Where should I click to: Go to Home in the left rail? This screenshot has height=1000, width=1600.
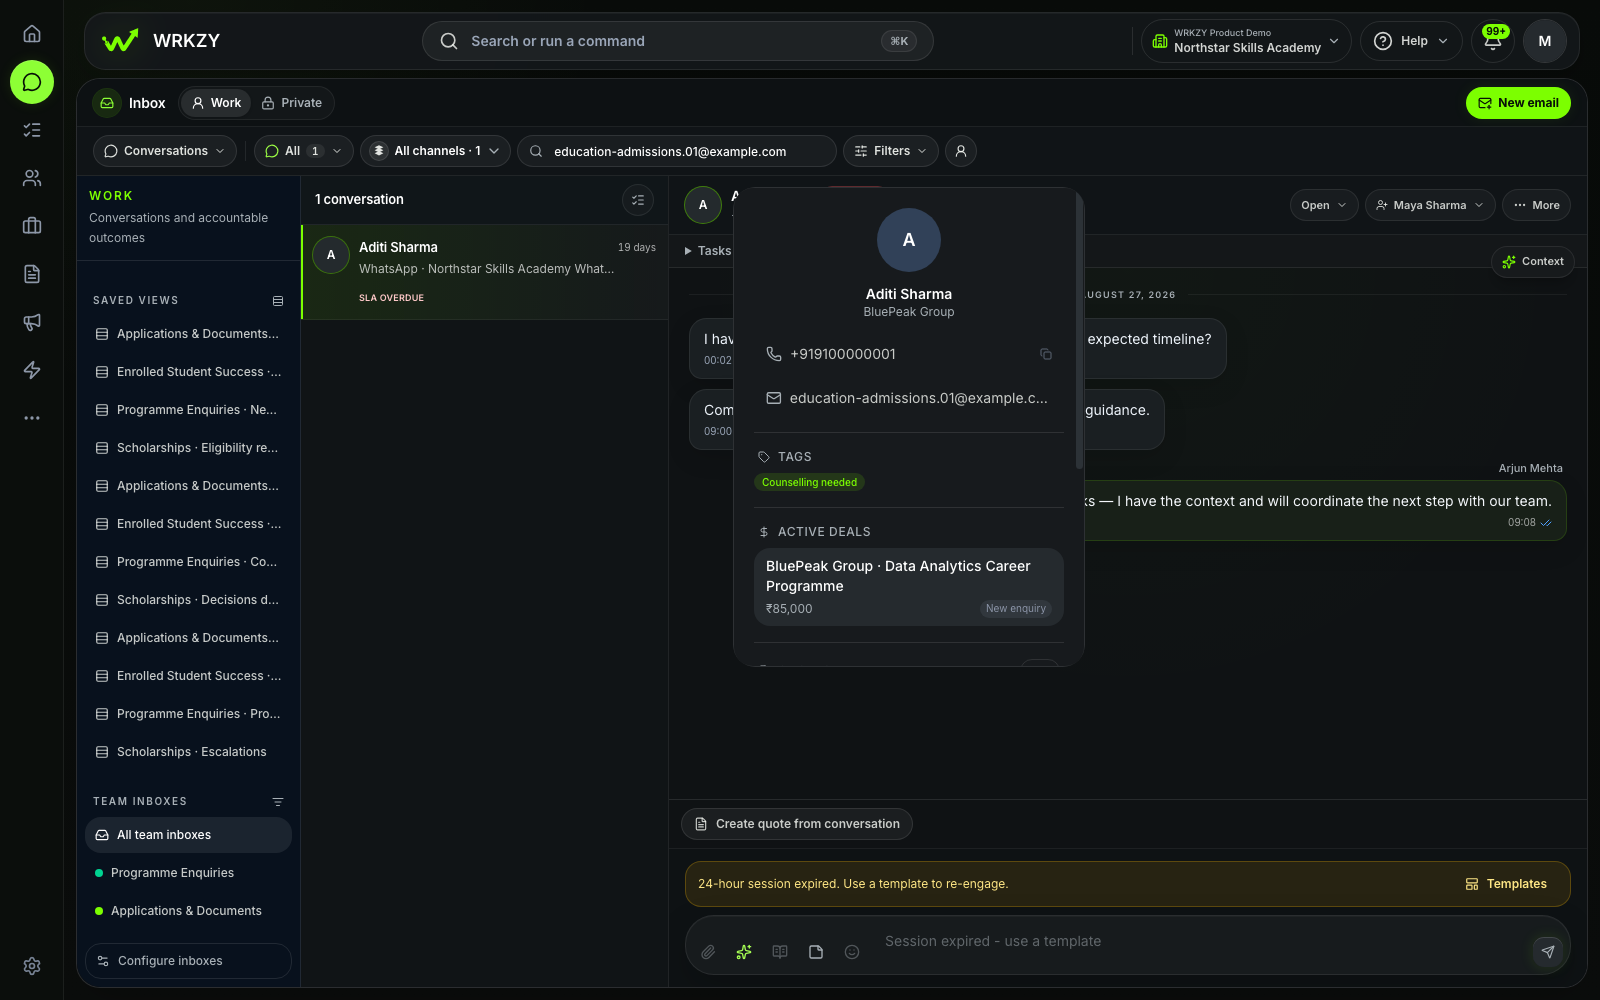(32, 34)
